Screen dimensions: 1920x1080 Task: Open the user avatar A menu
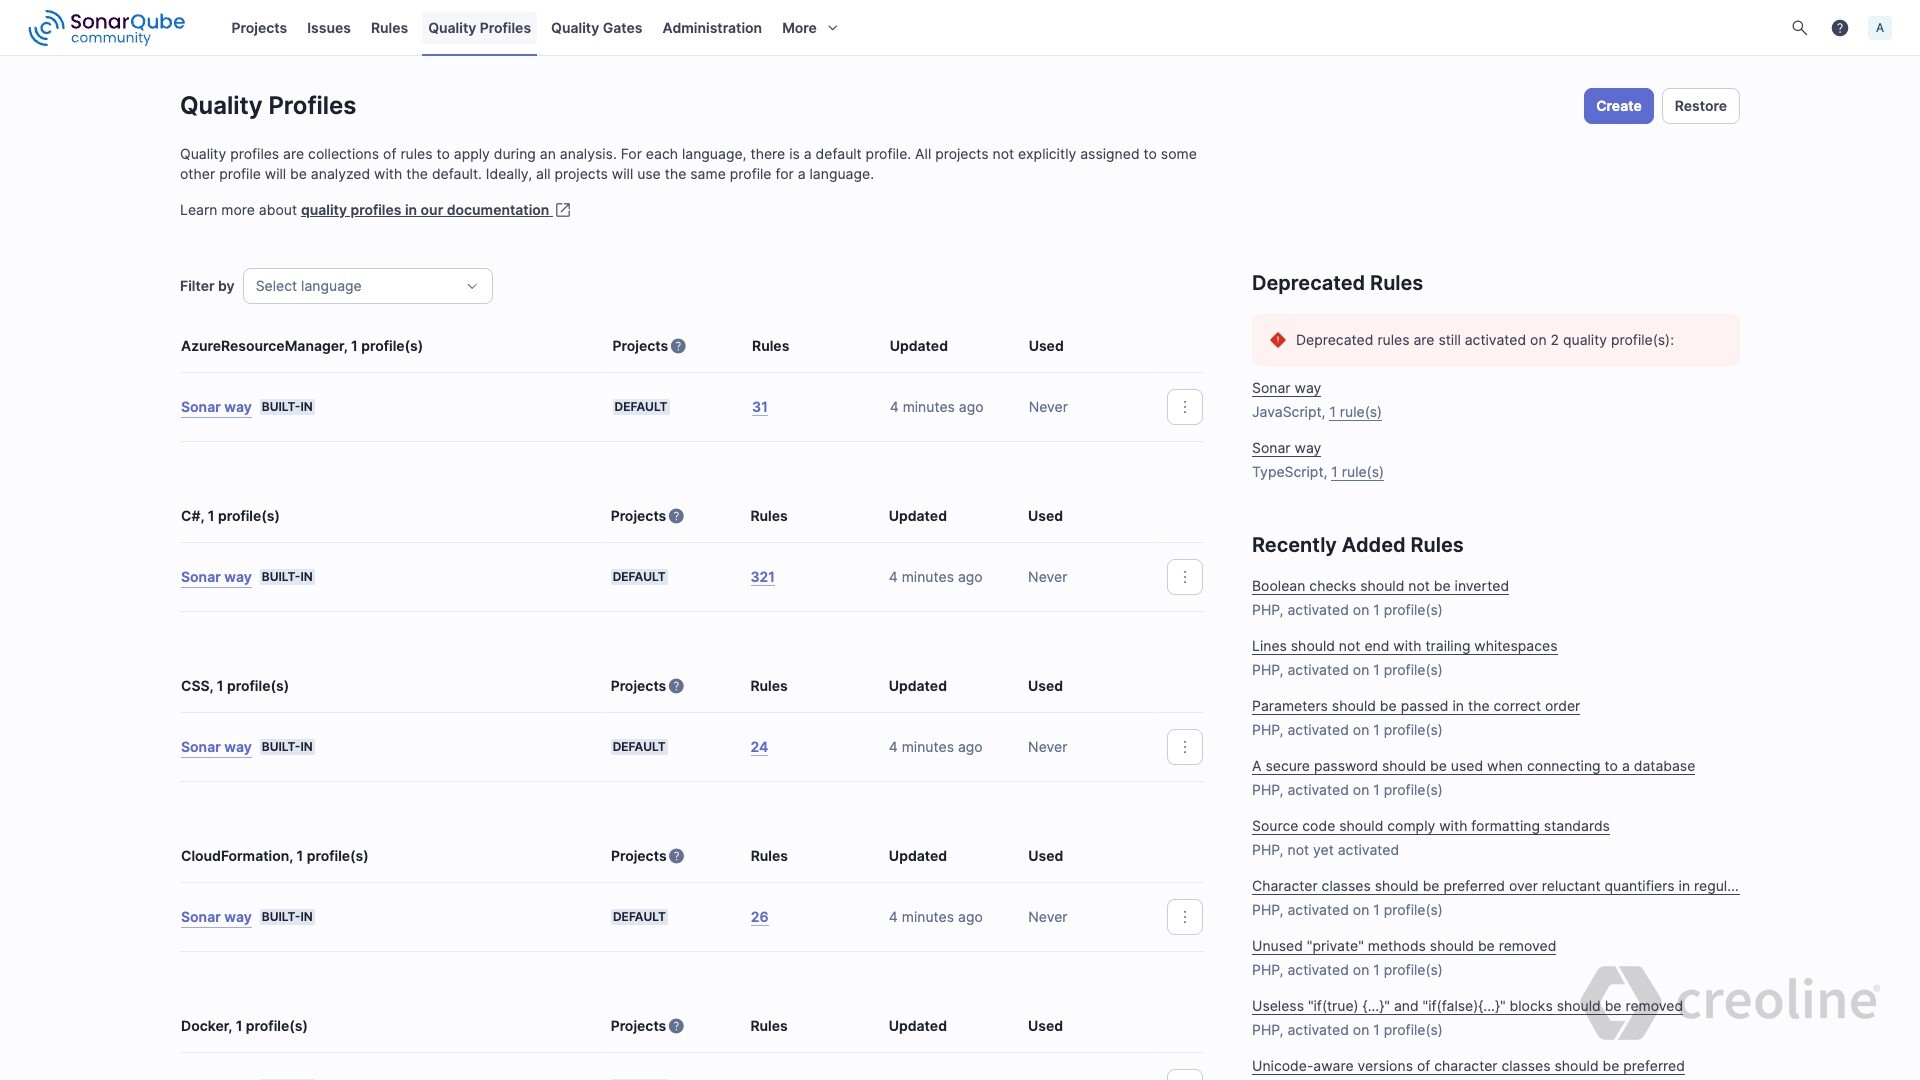(1879, 28)
